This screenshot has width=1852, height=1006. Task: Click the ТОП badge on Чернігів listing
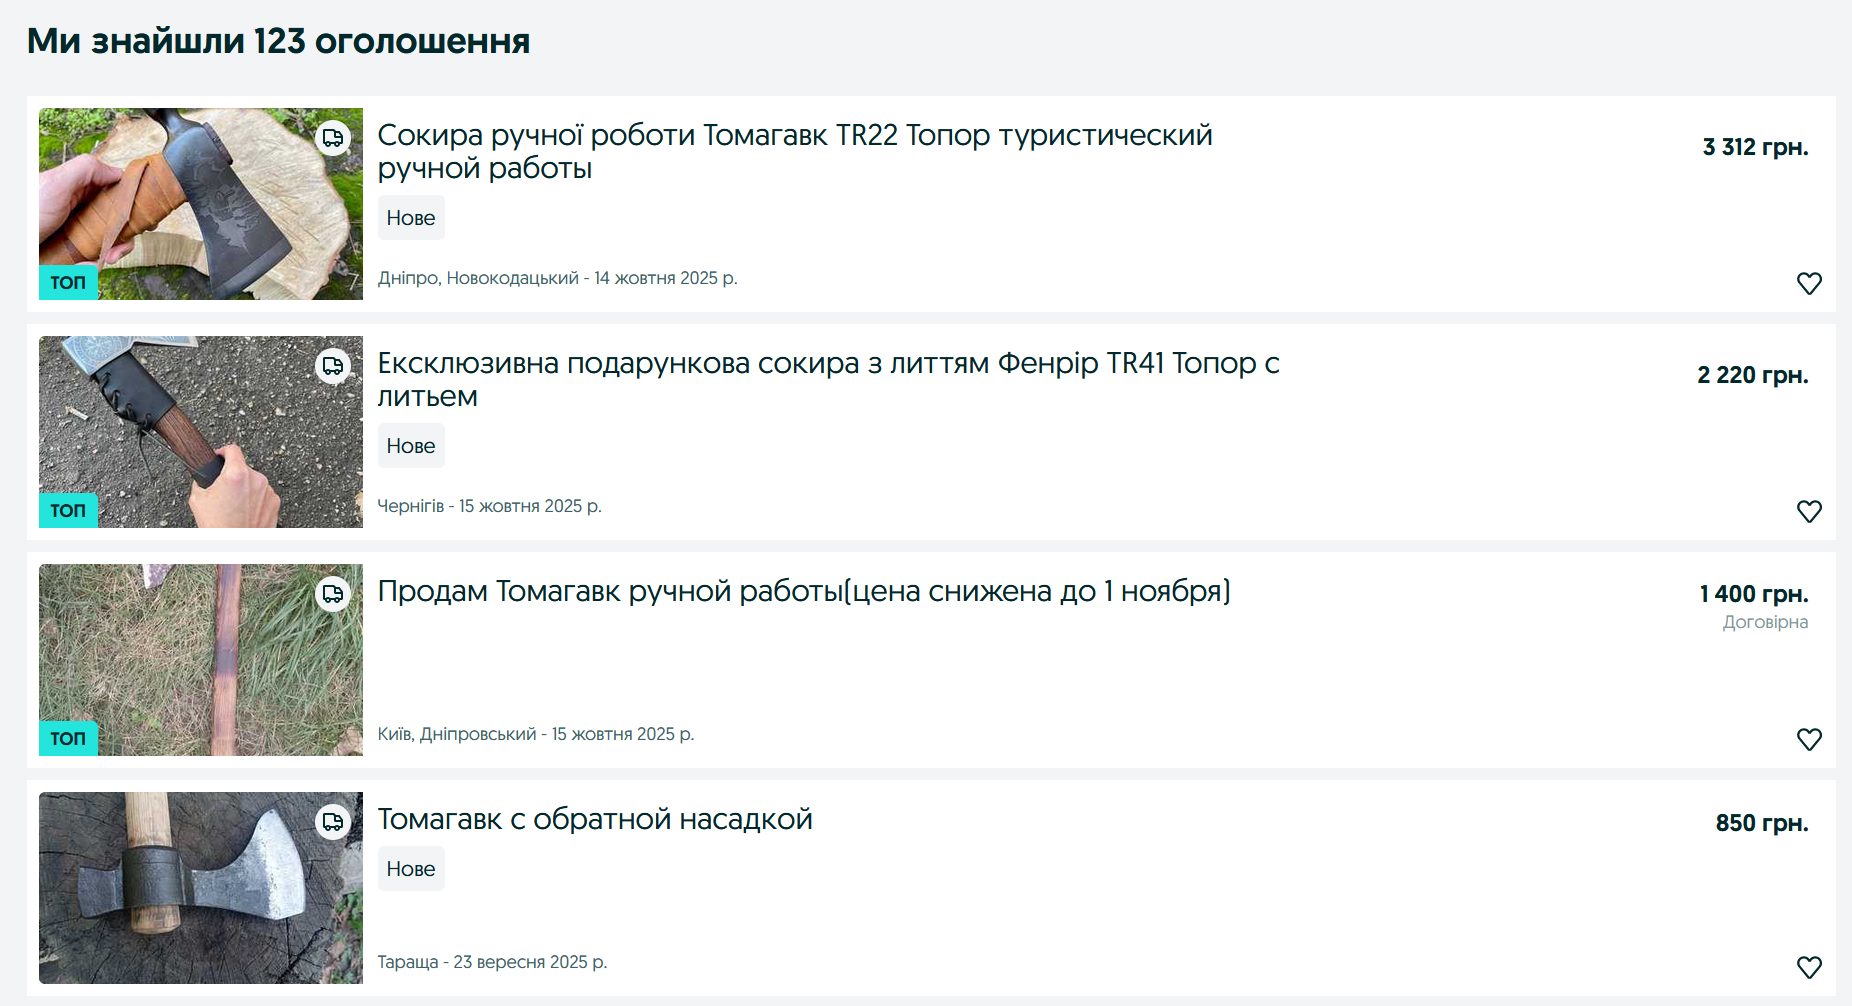pyautogui.click(x=68, y=510)
